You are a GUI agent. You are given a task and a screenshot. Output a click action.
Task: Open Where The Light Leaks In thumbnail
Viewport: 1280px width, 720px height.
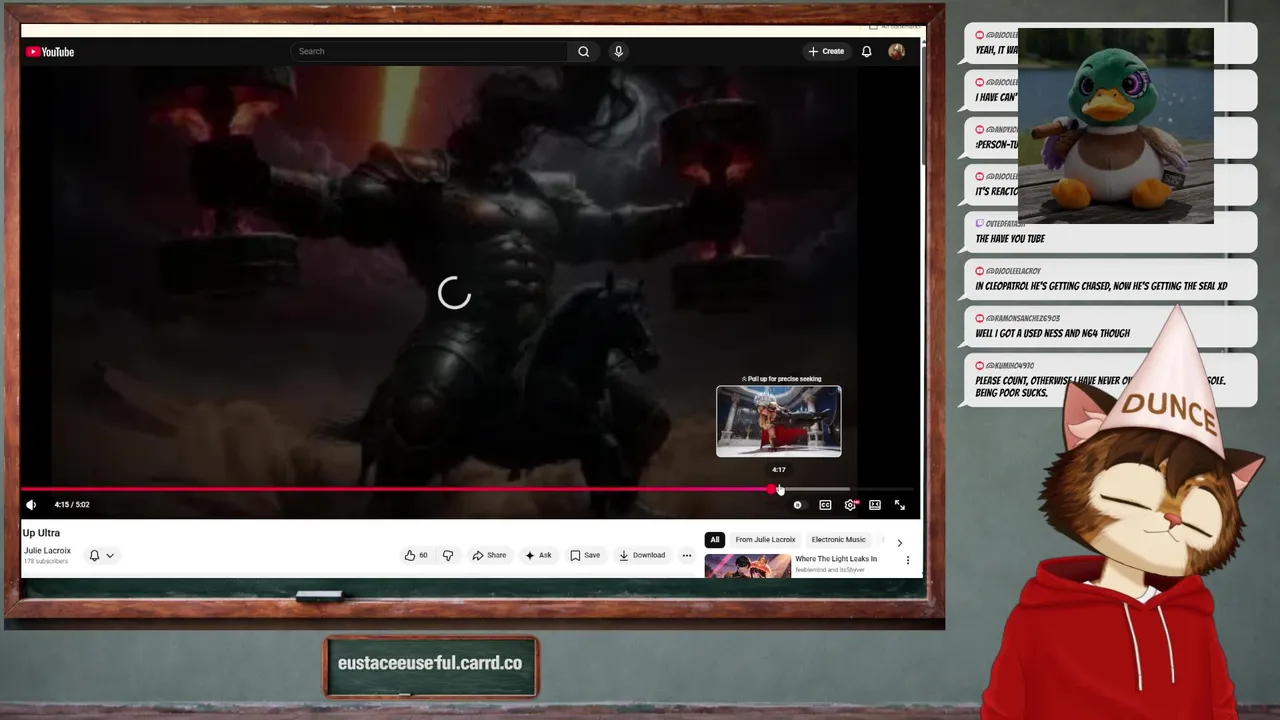pos(747,566)
